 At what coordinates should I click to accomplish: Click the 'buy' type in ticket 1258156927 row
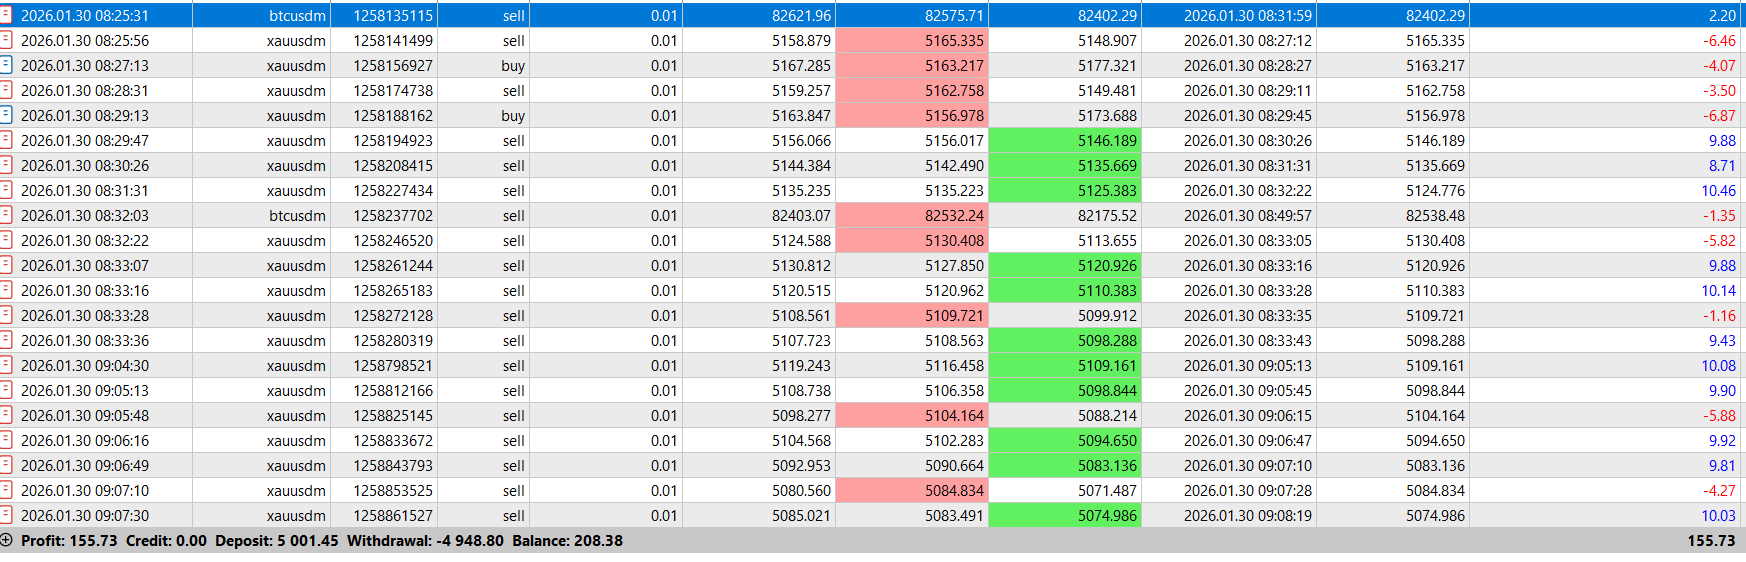tap(513, 66)
